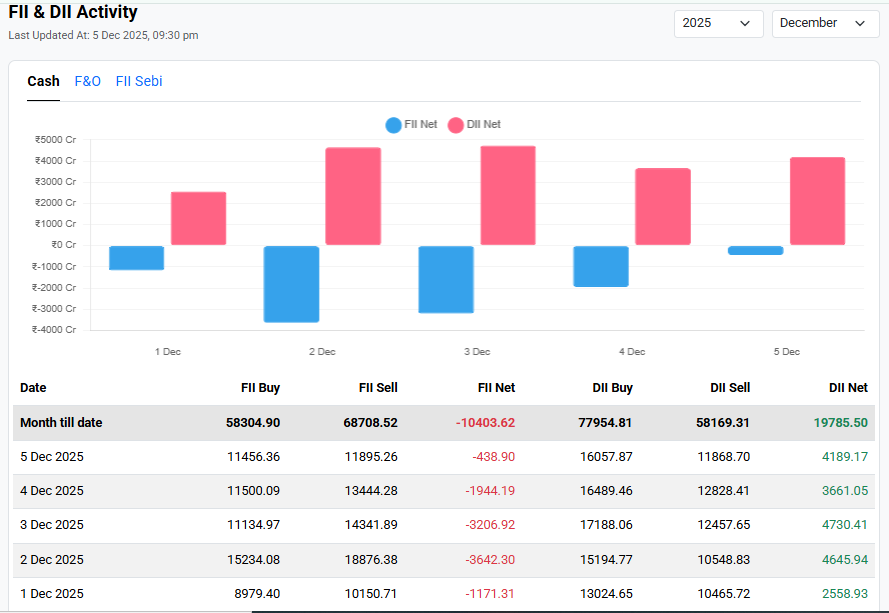The height and width of the screenshot is (613, 889).
Task: Click the chevron on the year selector
Action: (x=744, y=23)
